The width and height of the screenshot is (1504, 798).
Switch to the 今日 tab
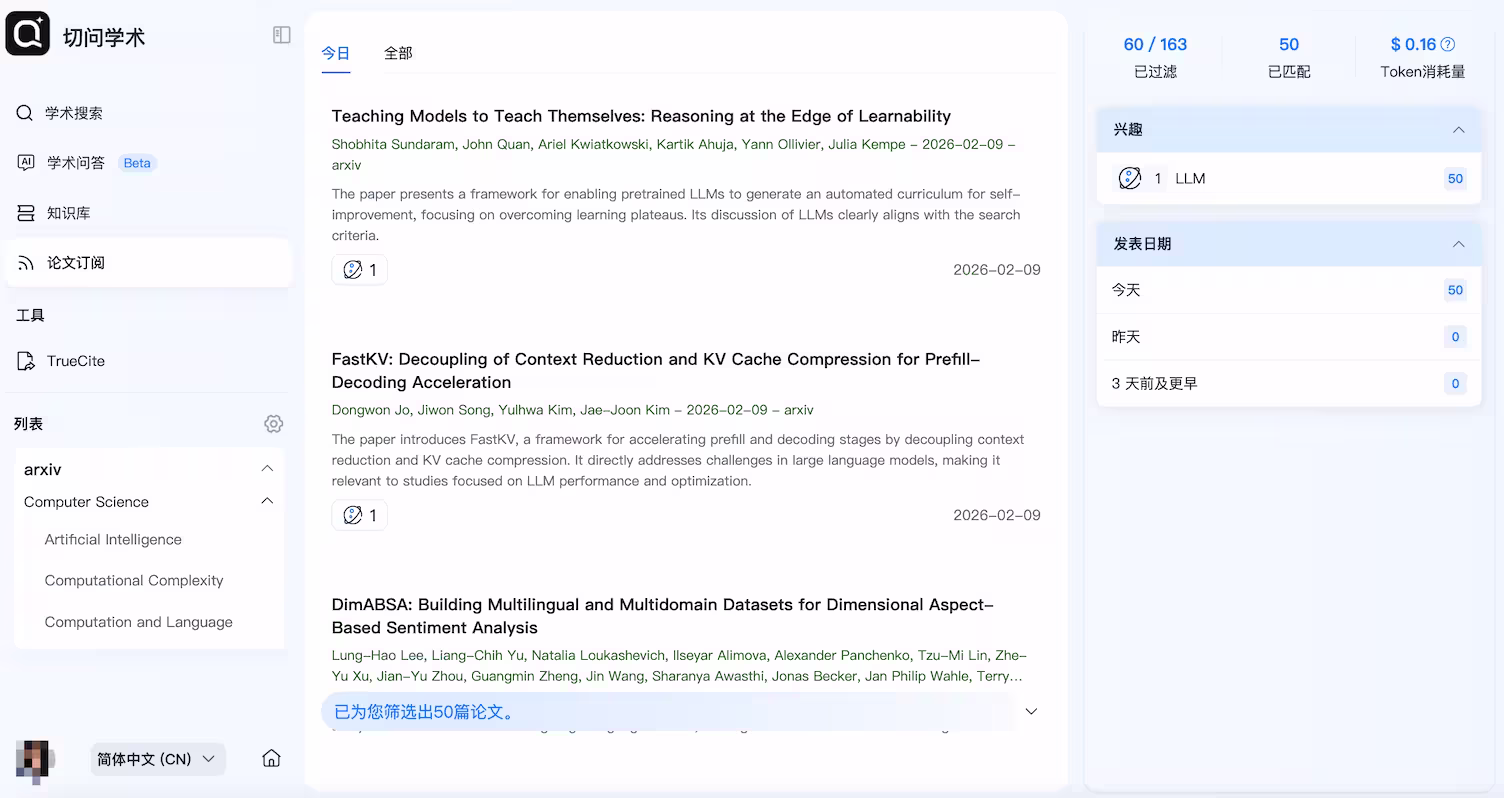[x=336, y=53]
